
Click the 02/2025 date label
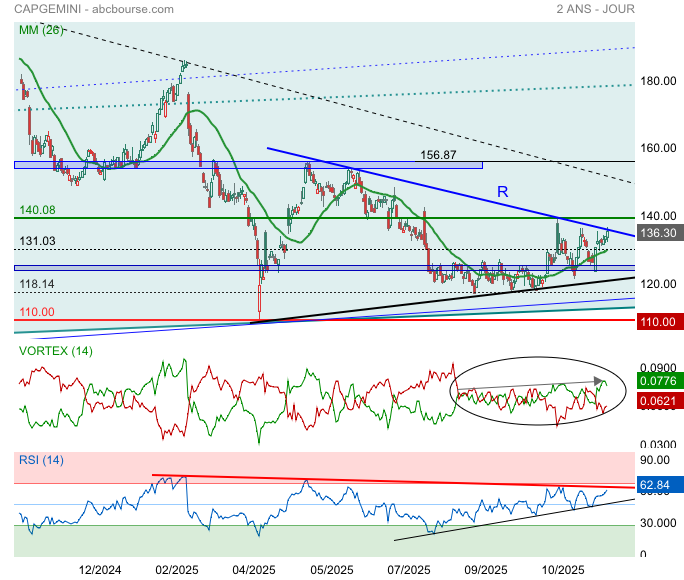177,570
